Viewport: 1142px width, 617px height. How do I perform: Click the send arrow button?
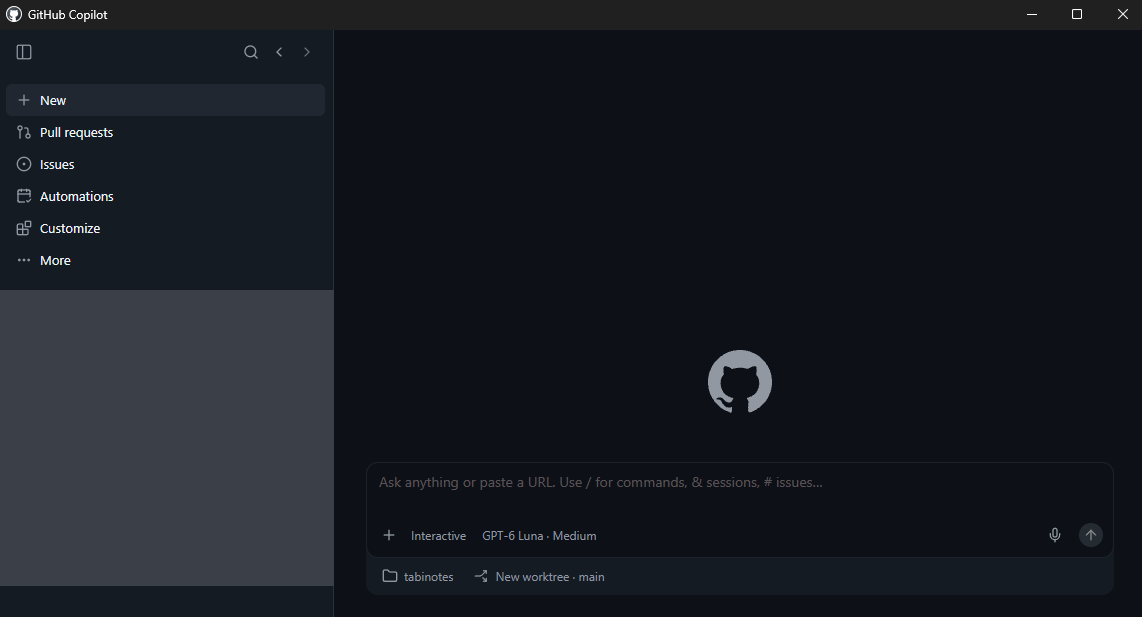tap(1090, 535)
